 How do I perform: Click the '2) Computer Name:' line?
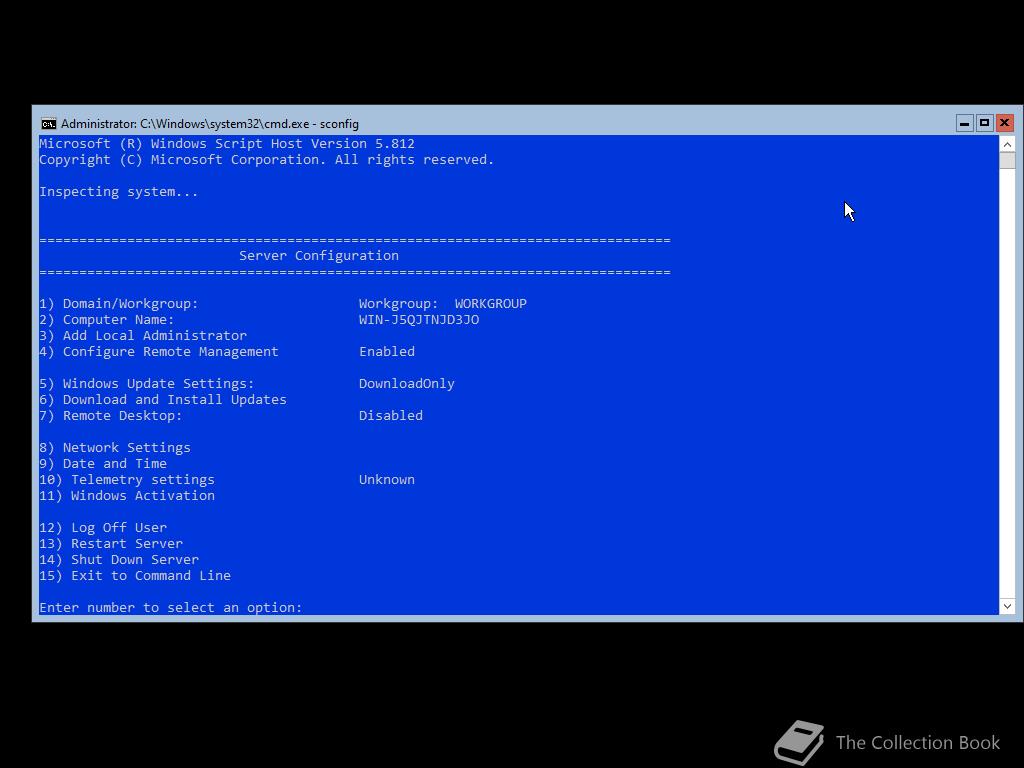point(106,320)
